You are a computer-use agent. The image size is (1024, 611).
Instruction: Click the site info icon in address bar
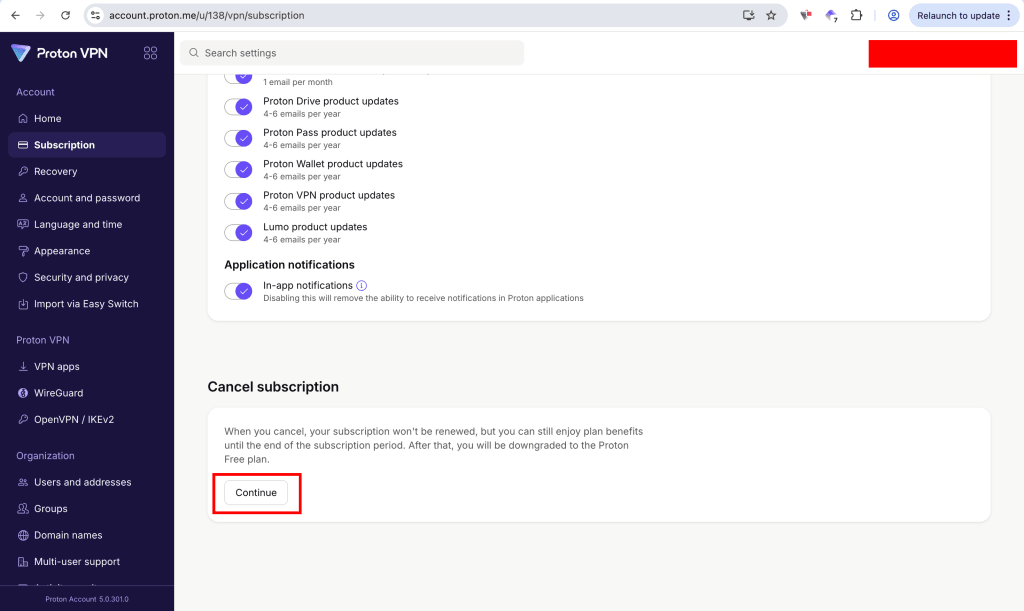95,16
